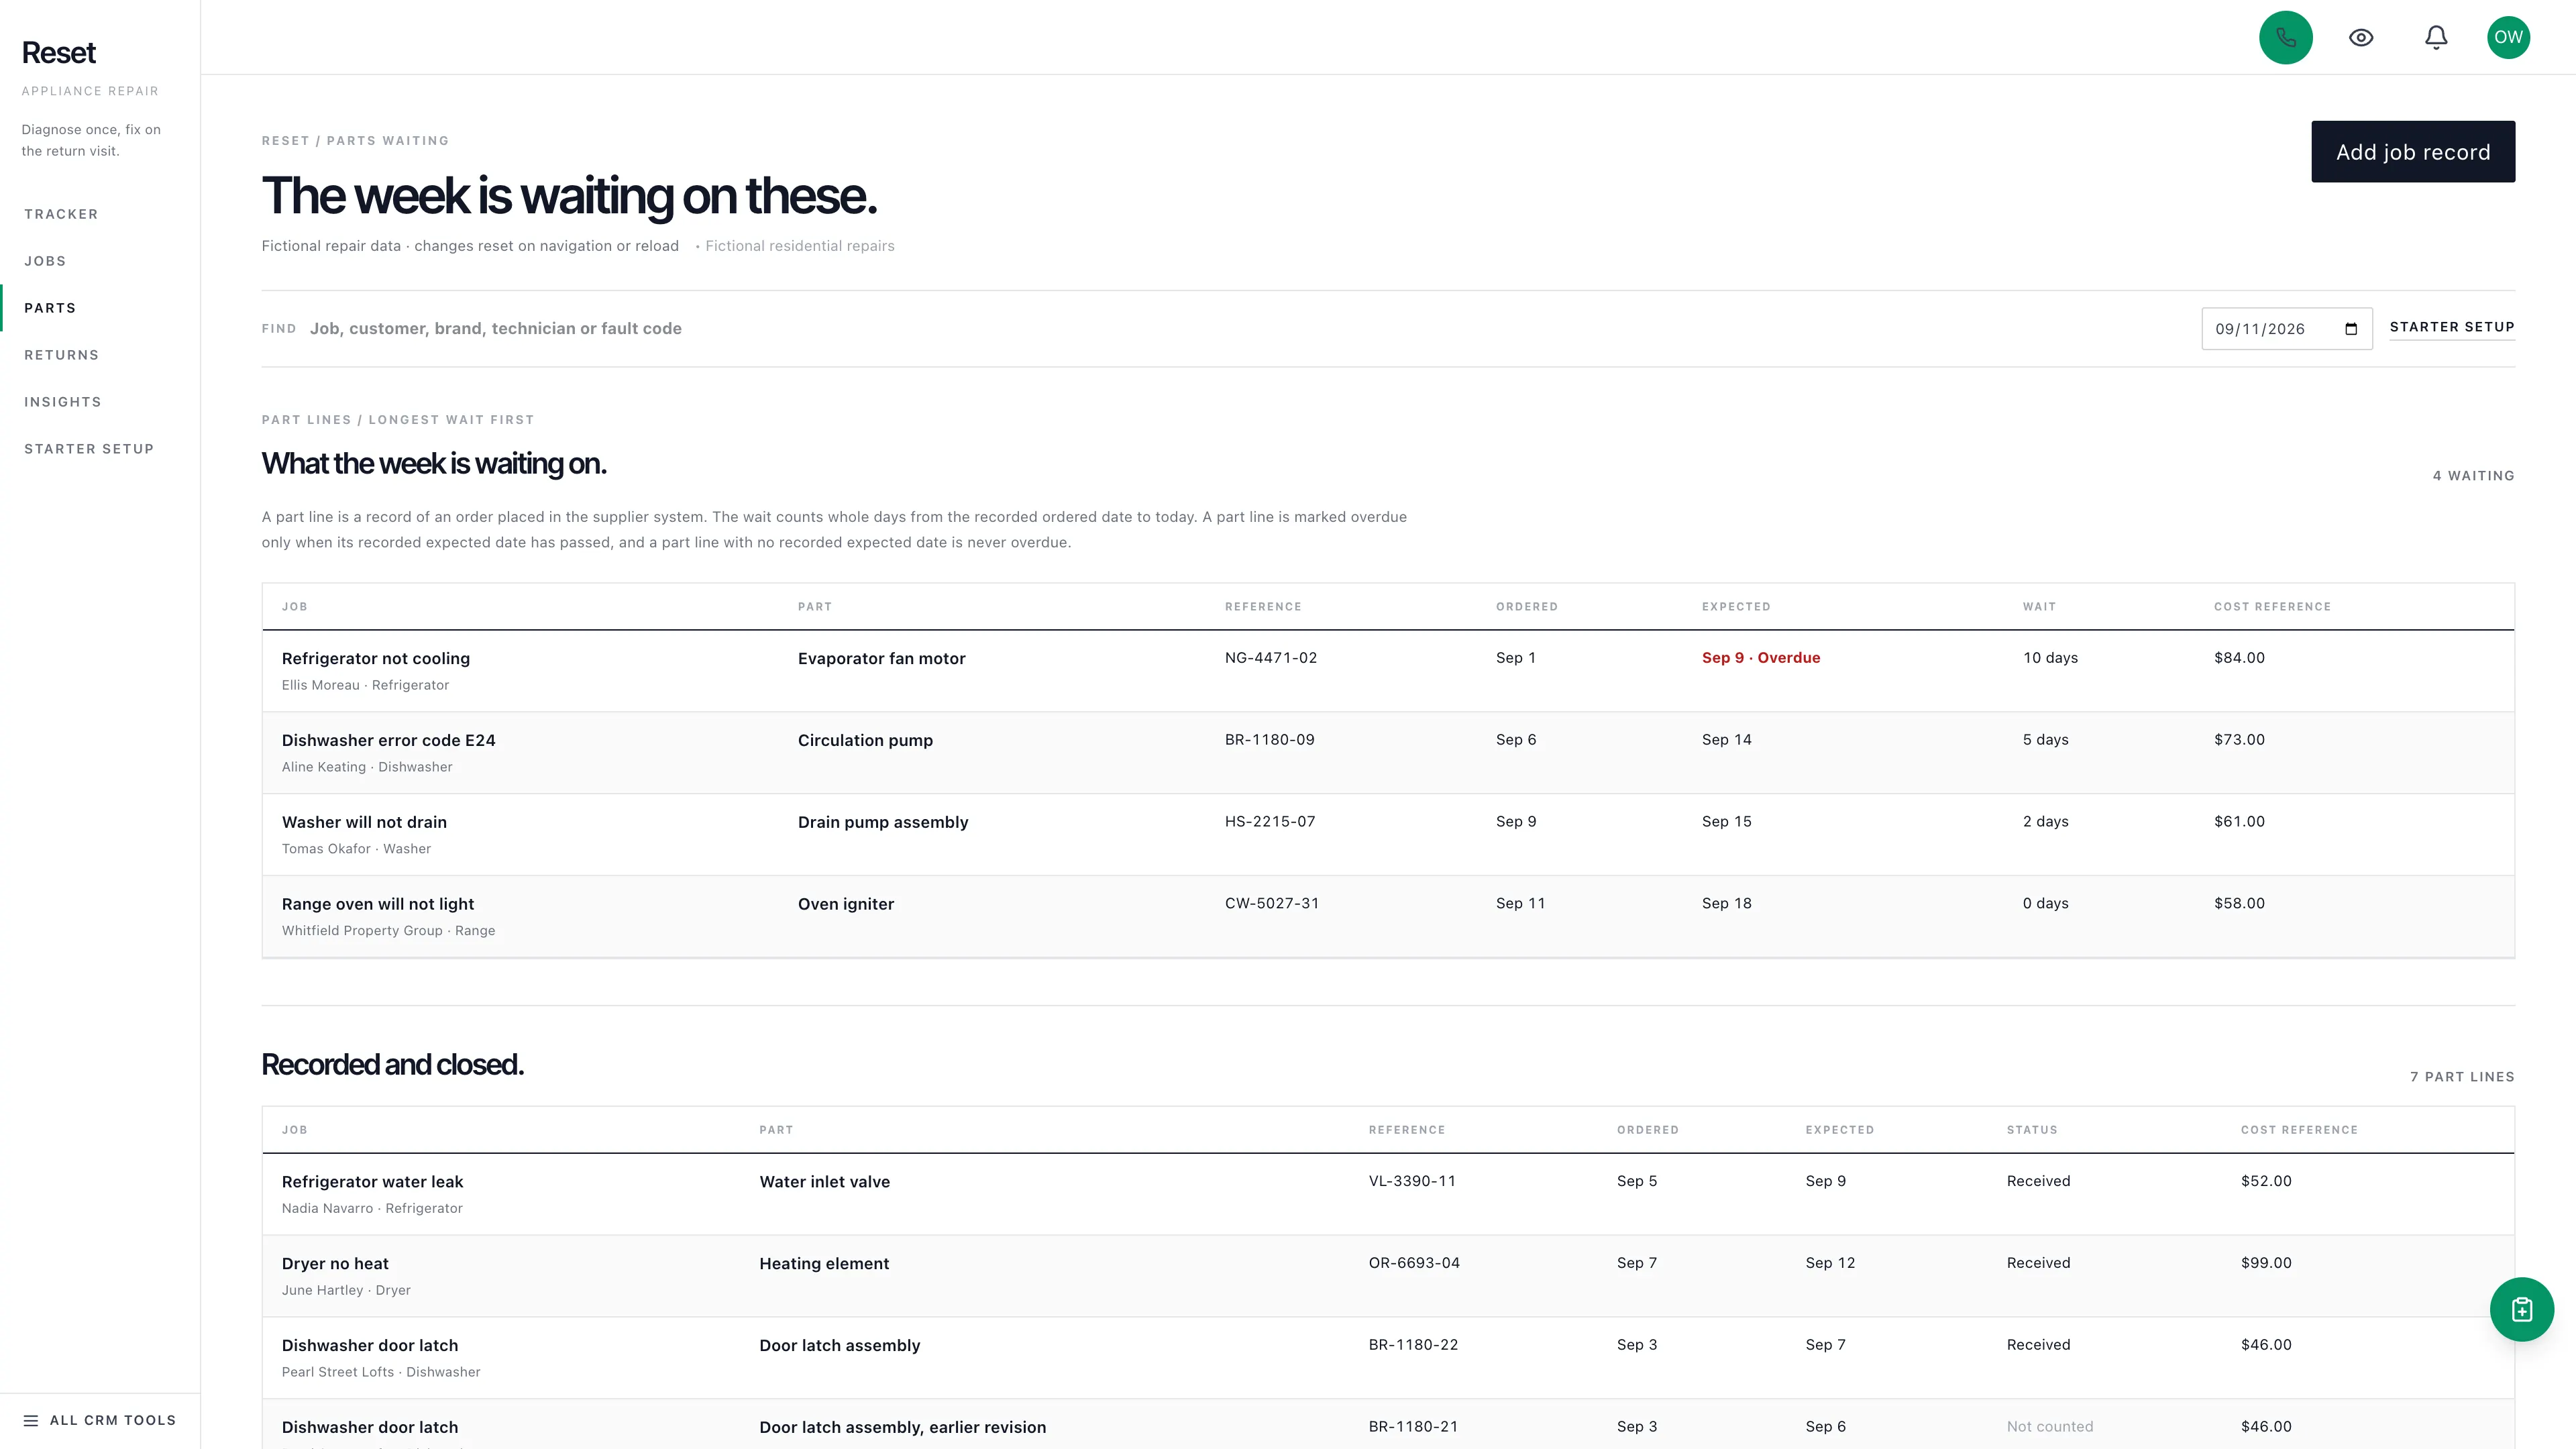This screenshot has width=2576, height=1449.
Task: Open Jobs in the sidebar
Action: point(45,261)
